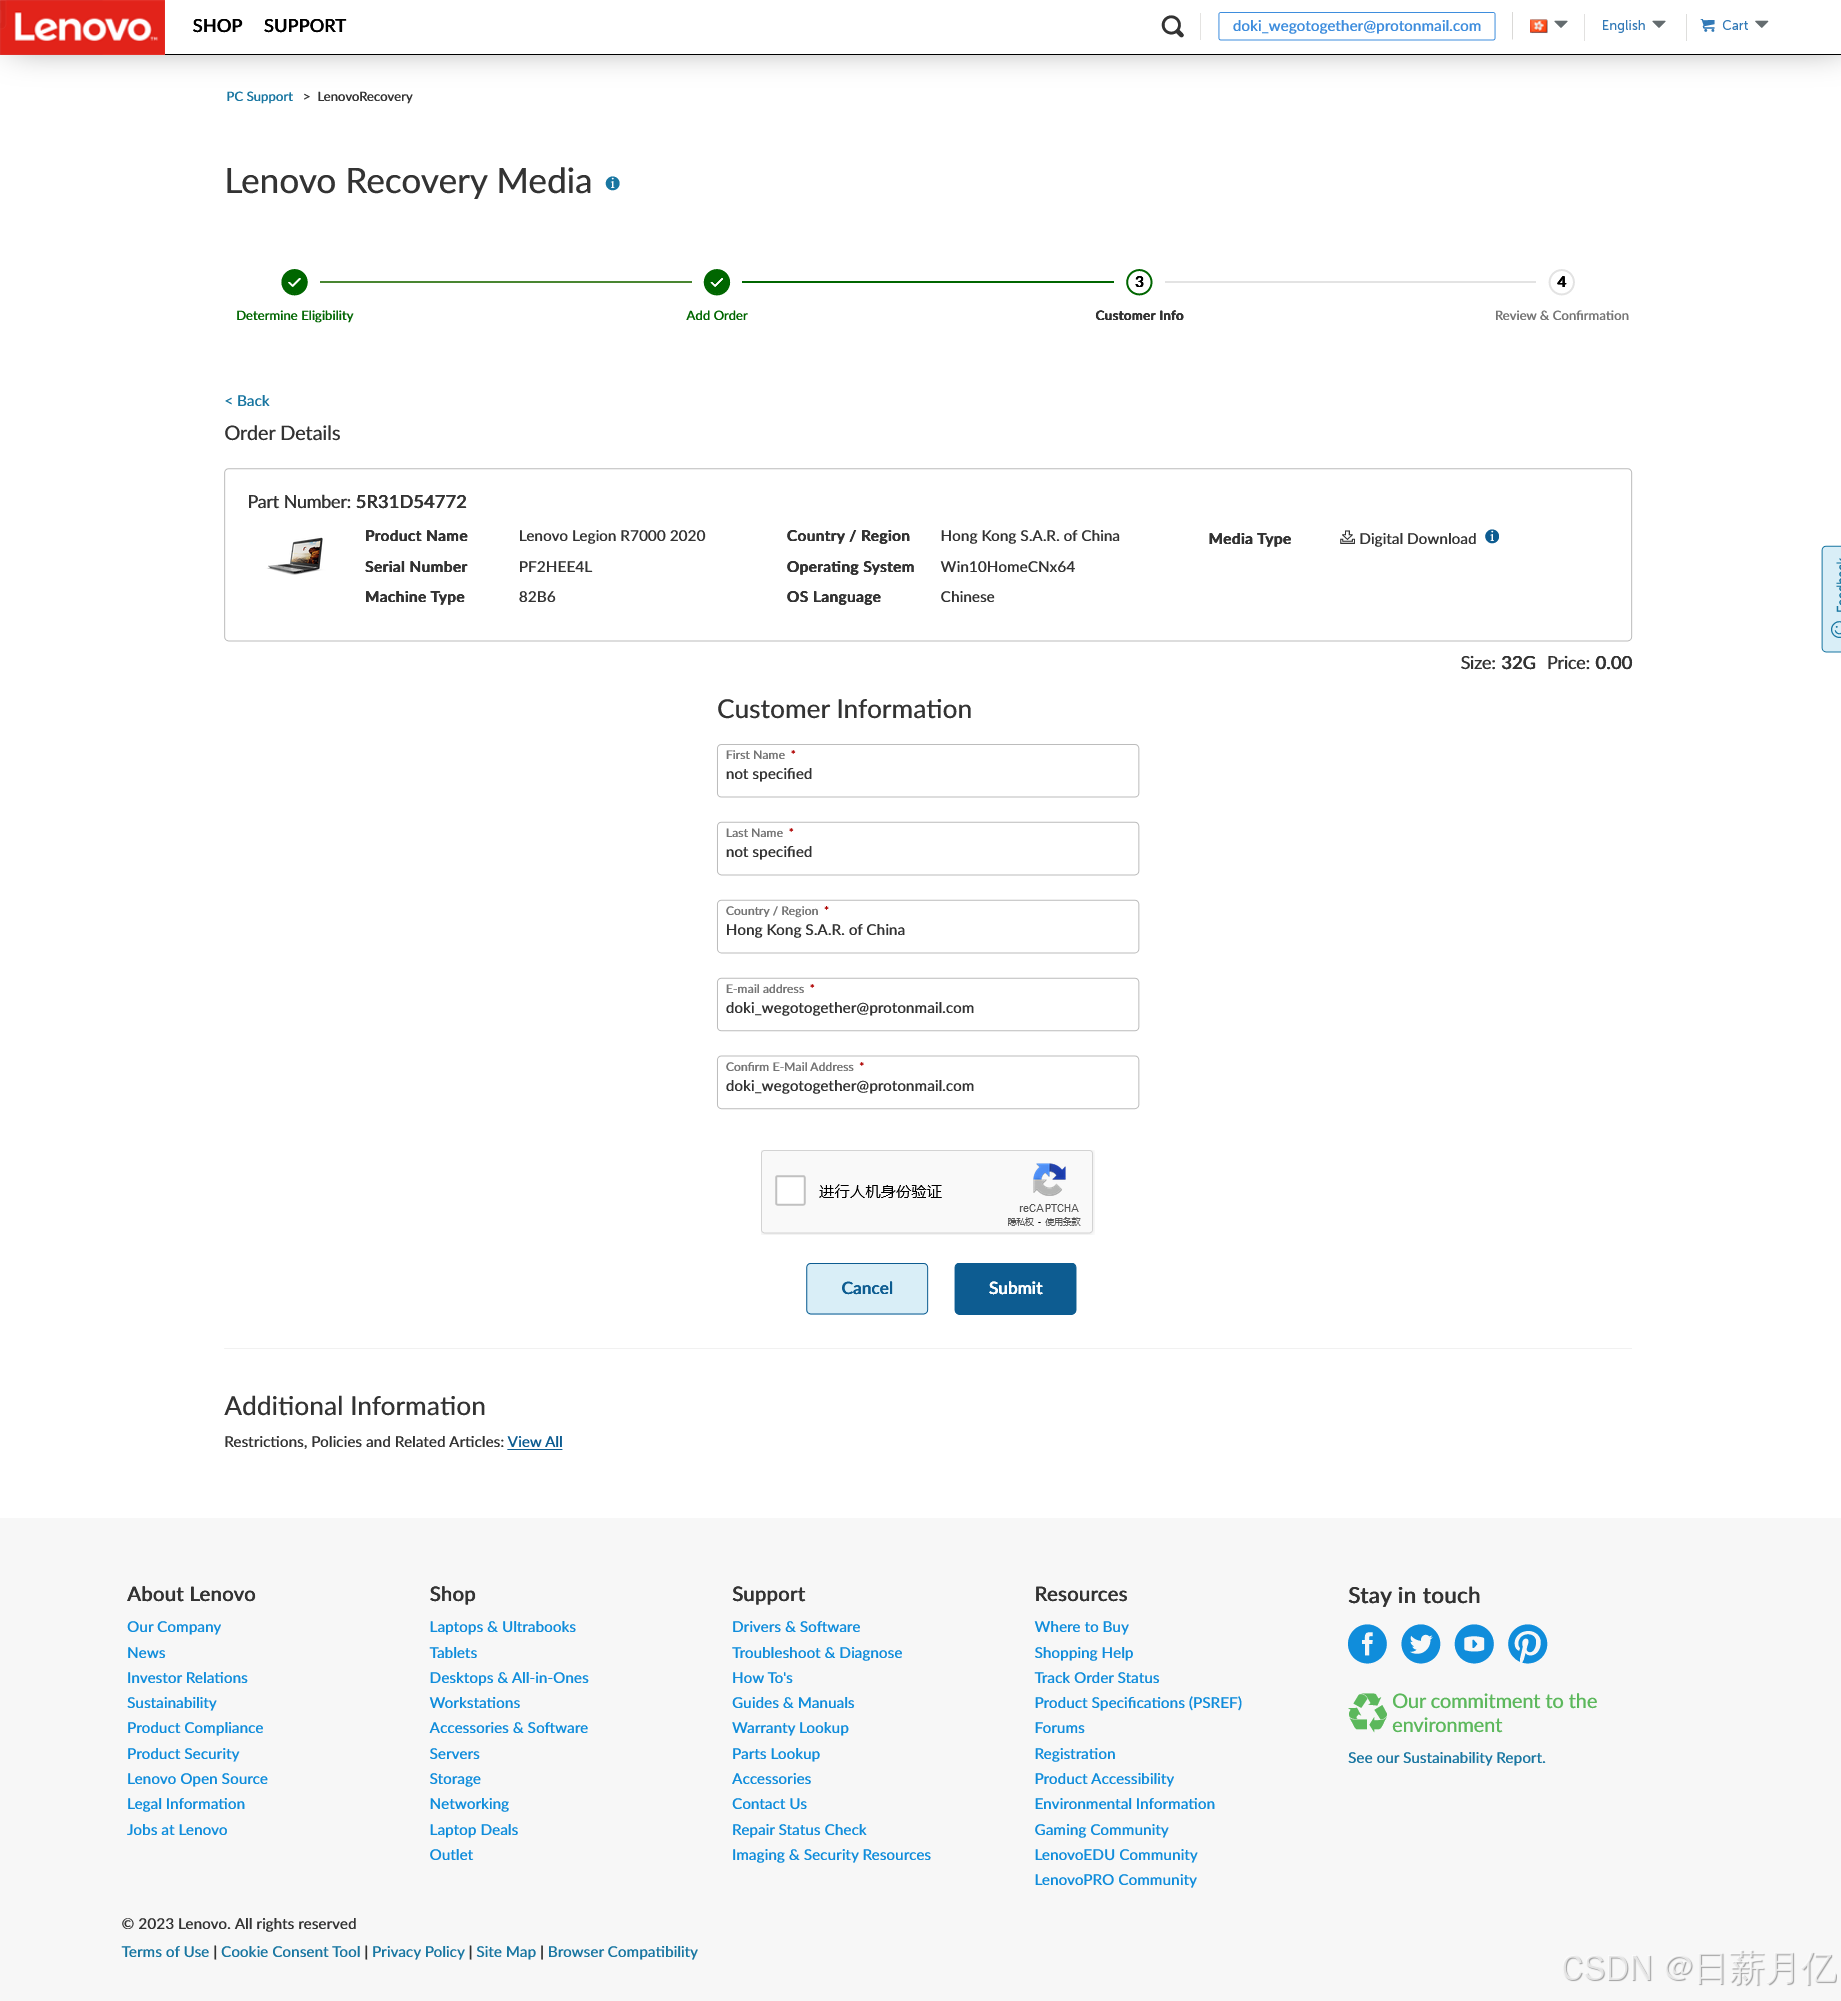
Task: Open the Where to Buy link
Action: 1081,1627
